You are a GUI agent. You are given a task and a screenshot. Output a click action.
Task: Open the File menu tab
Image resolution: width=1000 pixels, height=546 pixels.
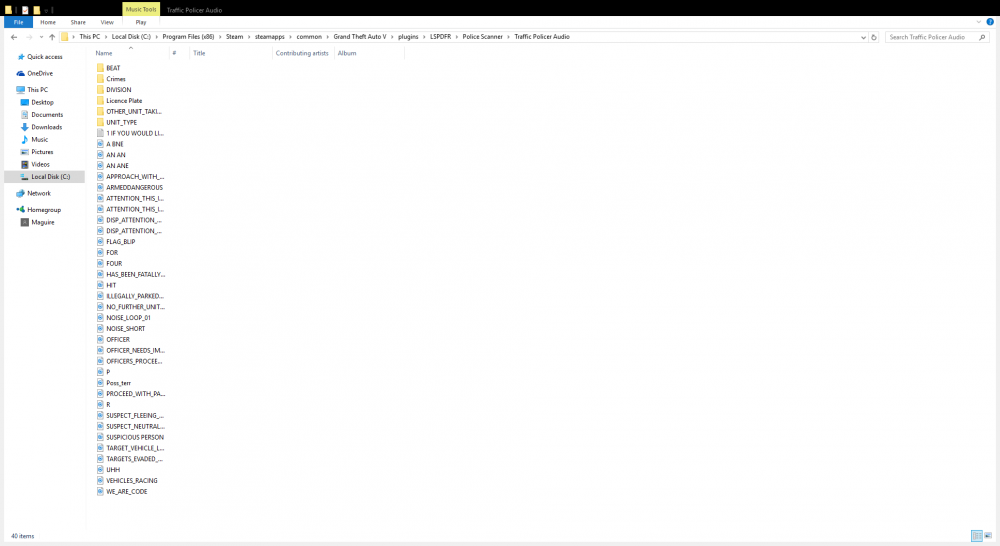click(18, 22)
